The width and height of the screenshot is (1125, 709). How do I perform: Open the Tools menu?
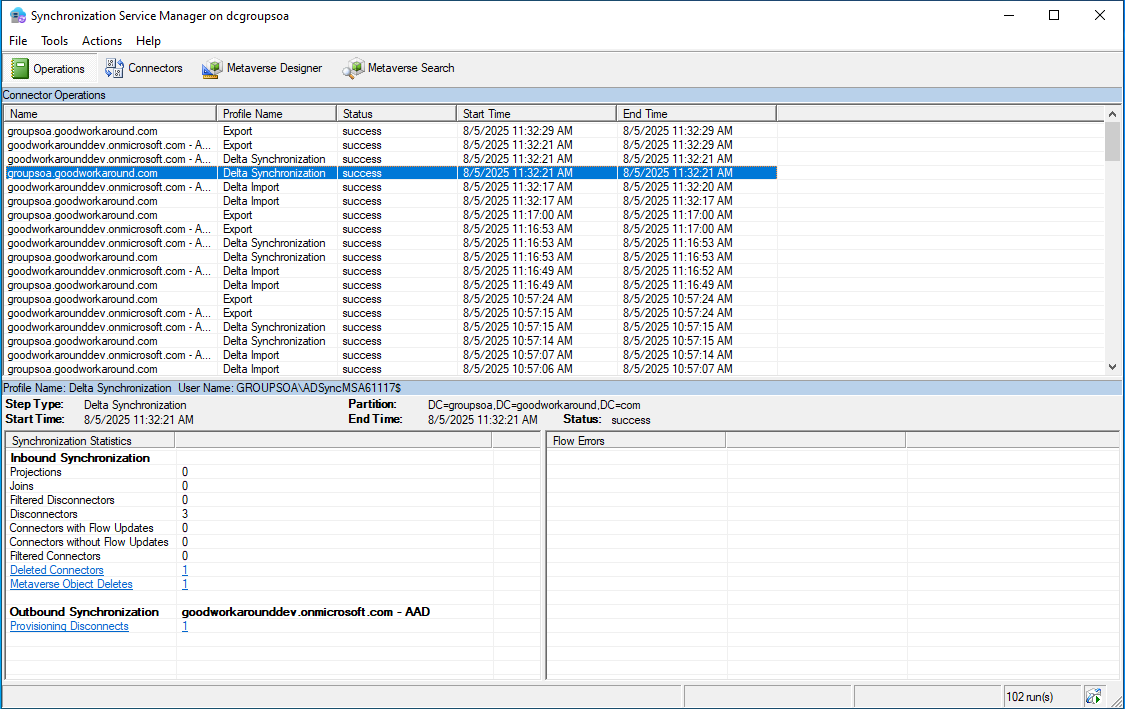[54, 41]
